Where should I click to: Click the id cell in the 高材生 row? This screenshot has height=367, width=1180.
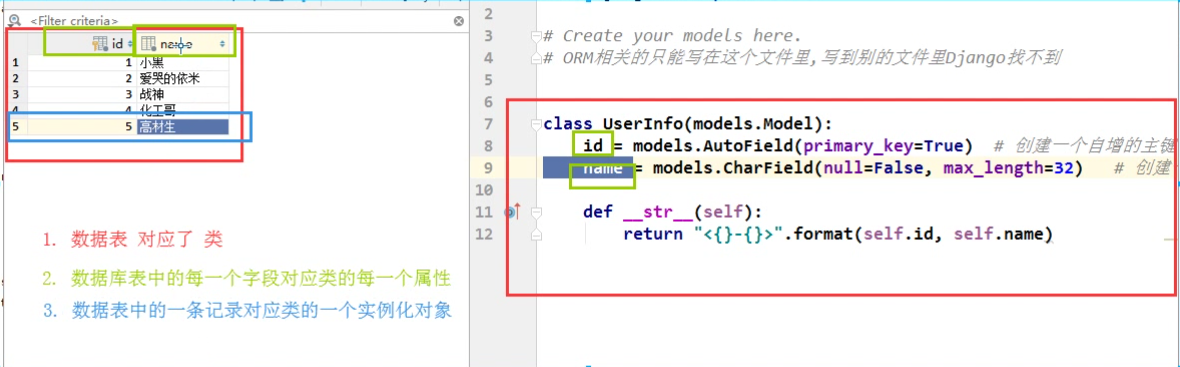click(81, 127)
